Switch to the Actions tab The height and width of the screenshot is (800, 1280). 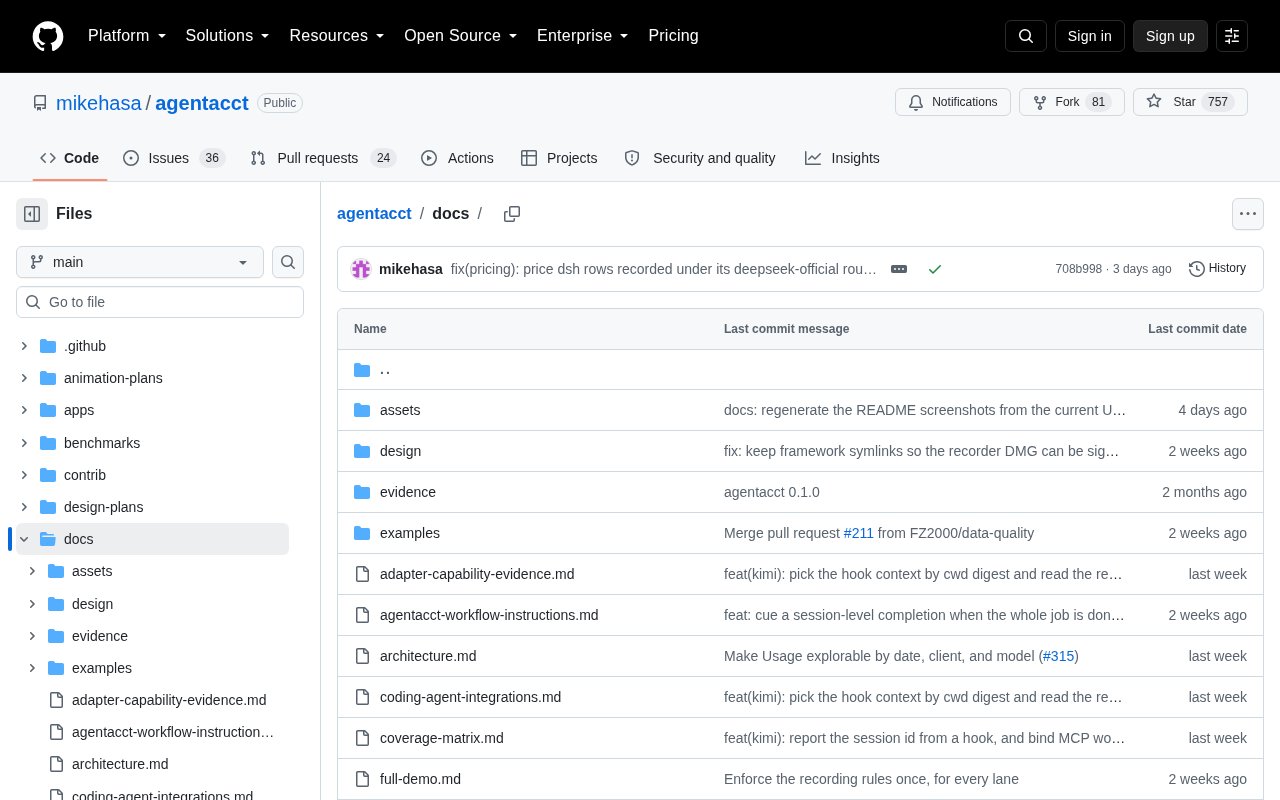(x=457, y=158)
